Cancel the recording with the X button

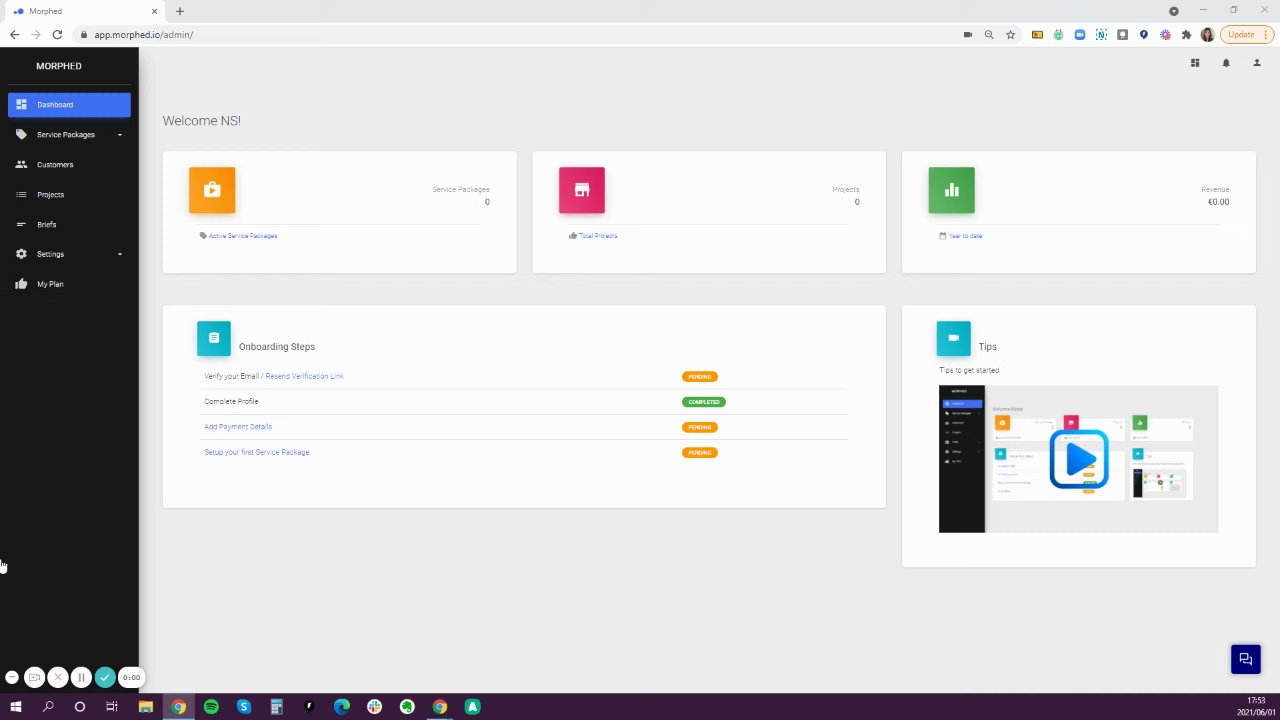tap(58, 677)
